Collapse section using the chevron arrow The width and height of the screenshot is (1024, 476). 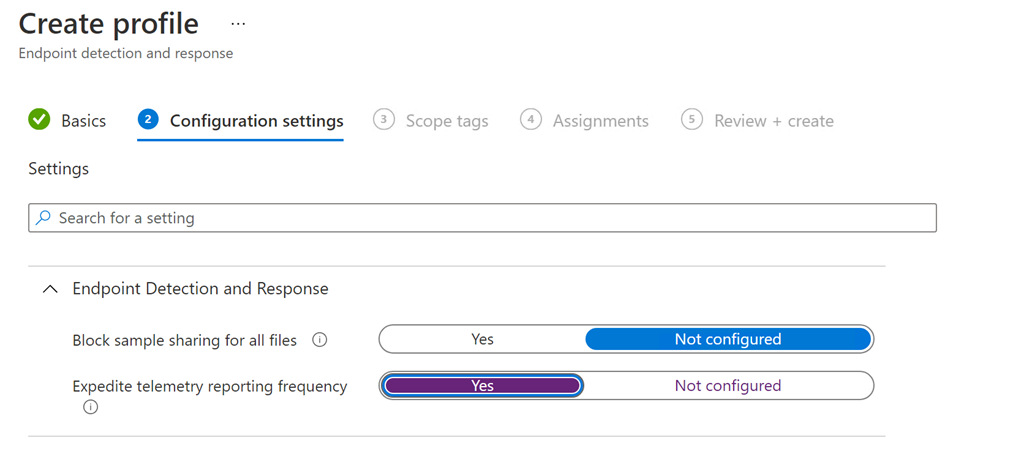tap(50, 289)
